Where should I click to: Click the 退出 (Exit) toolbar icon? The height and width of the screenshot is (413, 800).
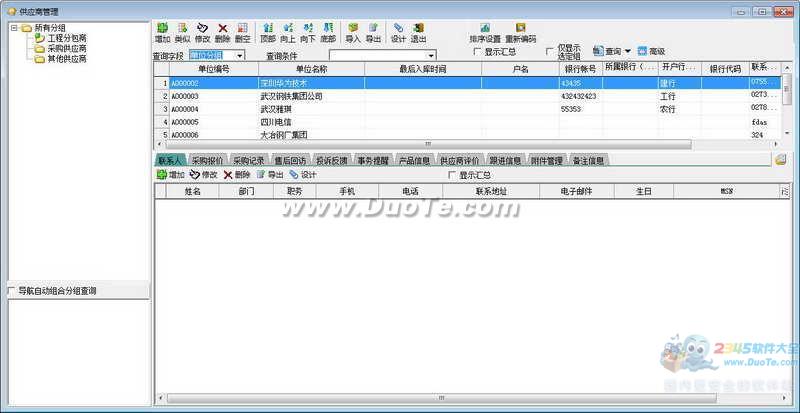click(x=418, y=31)
